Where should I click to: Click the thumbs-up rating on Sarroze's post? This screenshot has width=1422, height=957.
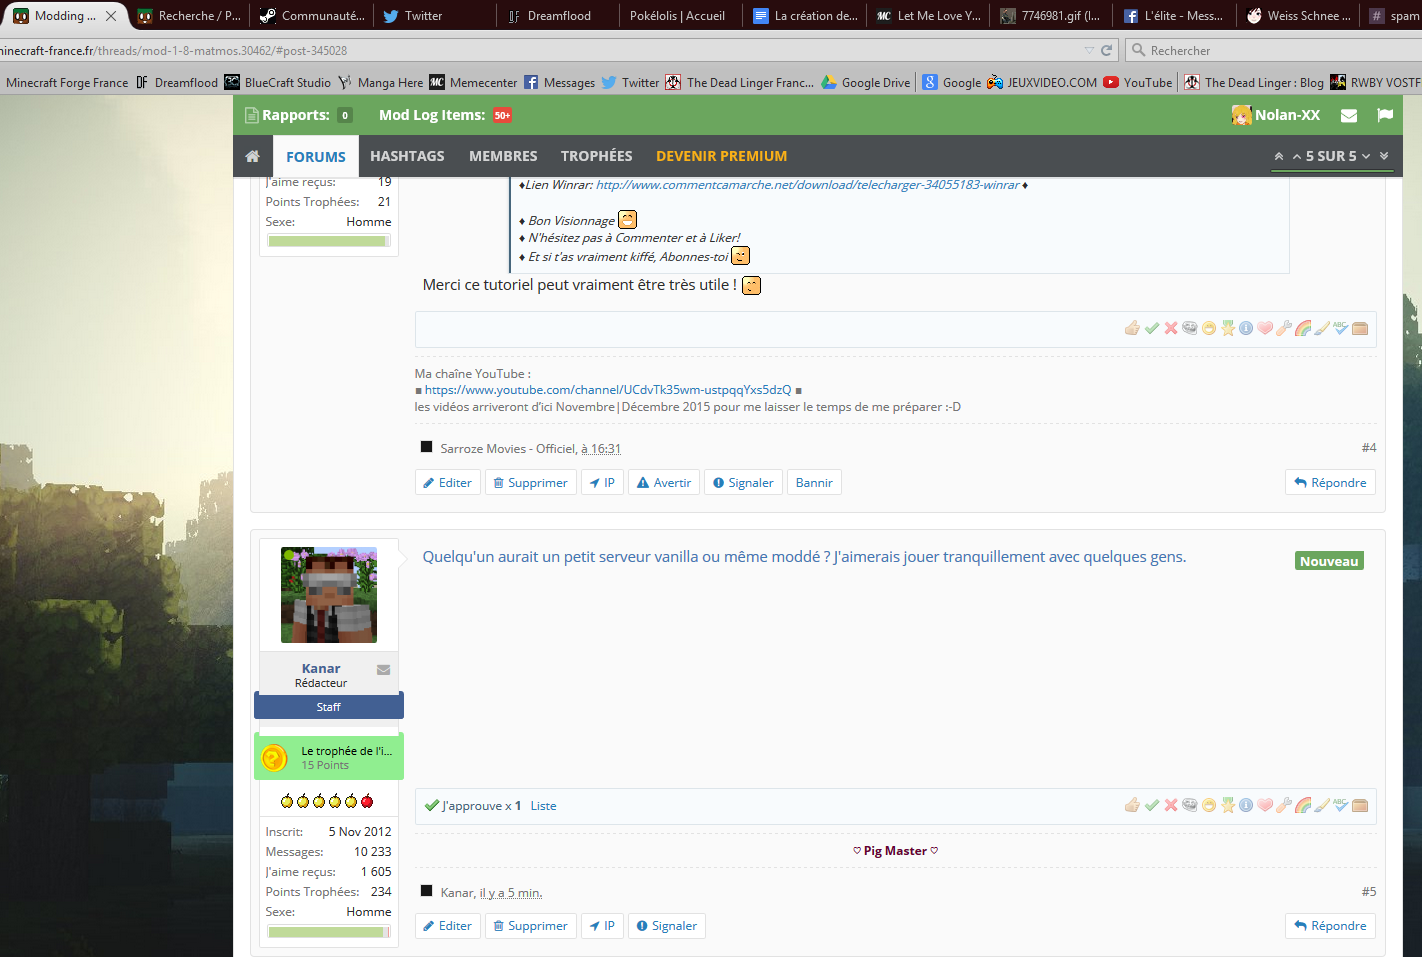click(x=1132, y=328)
